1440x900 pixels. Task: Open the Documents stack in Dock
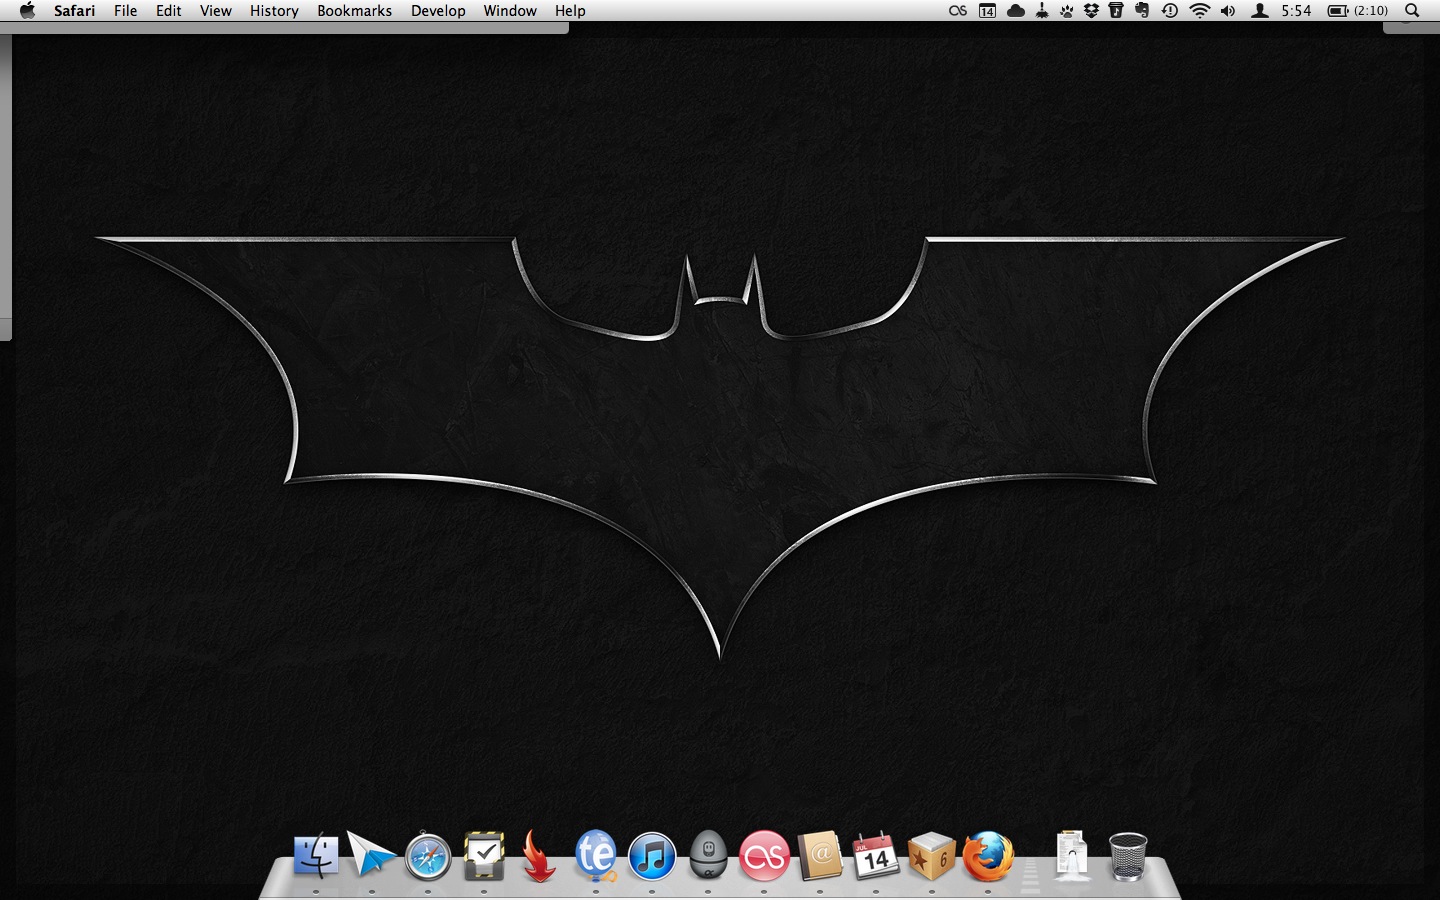(1071, 856)
